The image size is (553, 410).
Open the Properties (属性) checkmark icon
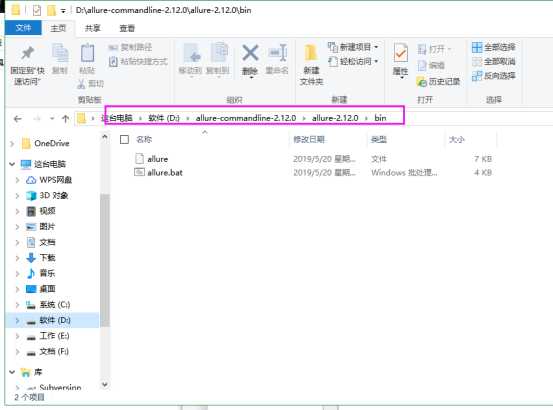pos(401,54)
